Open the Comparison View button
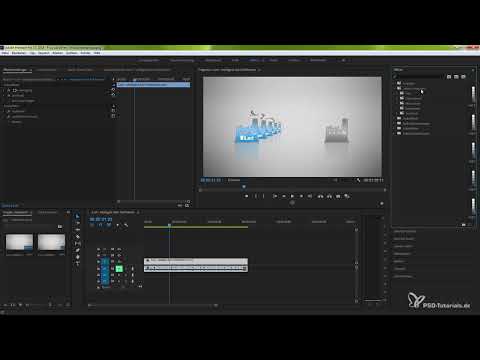480x360 pixels. [347, 196]
